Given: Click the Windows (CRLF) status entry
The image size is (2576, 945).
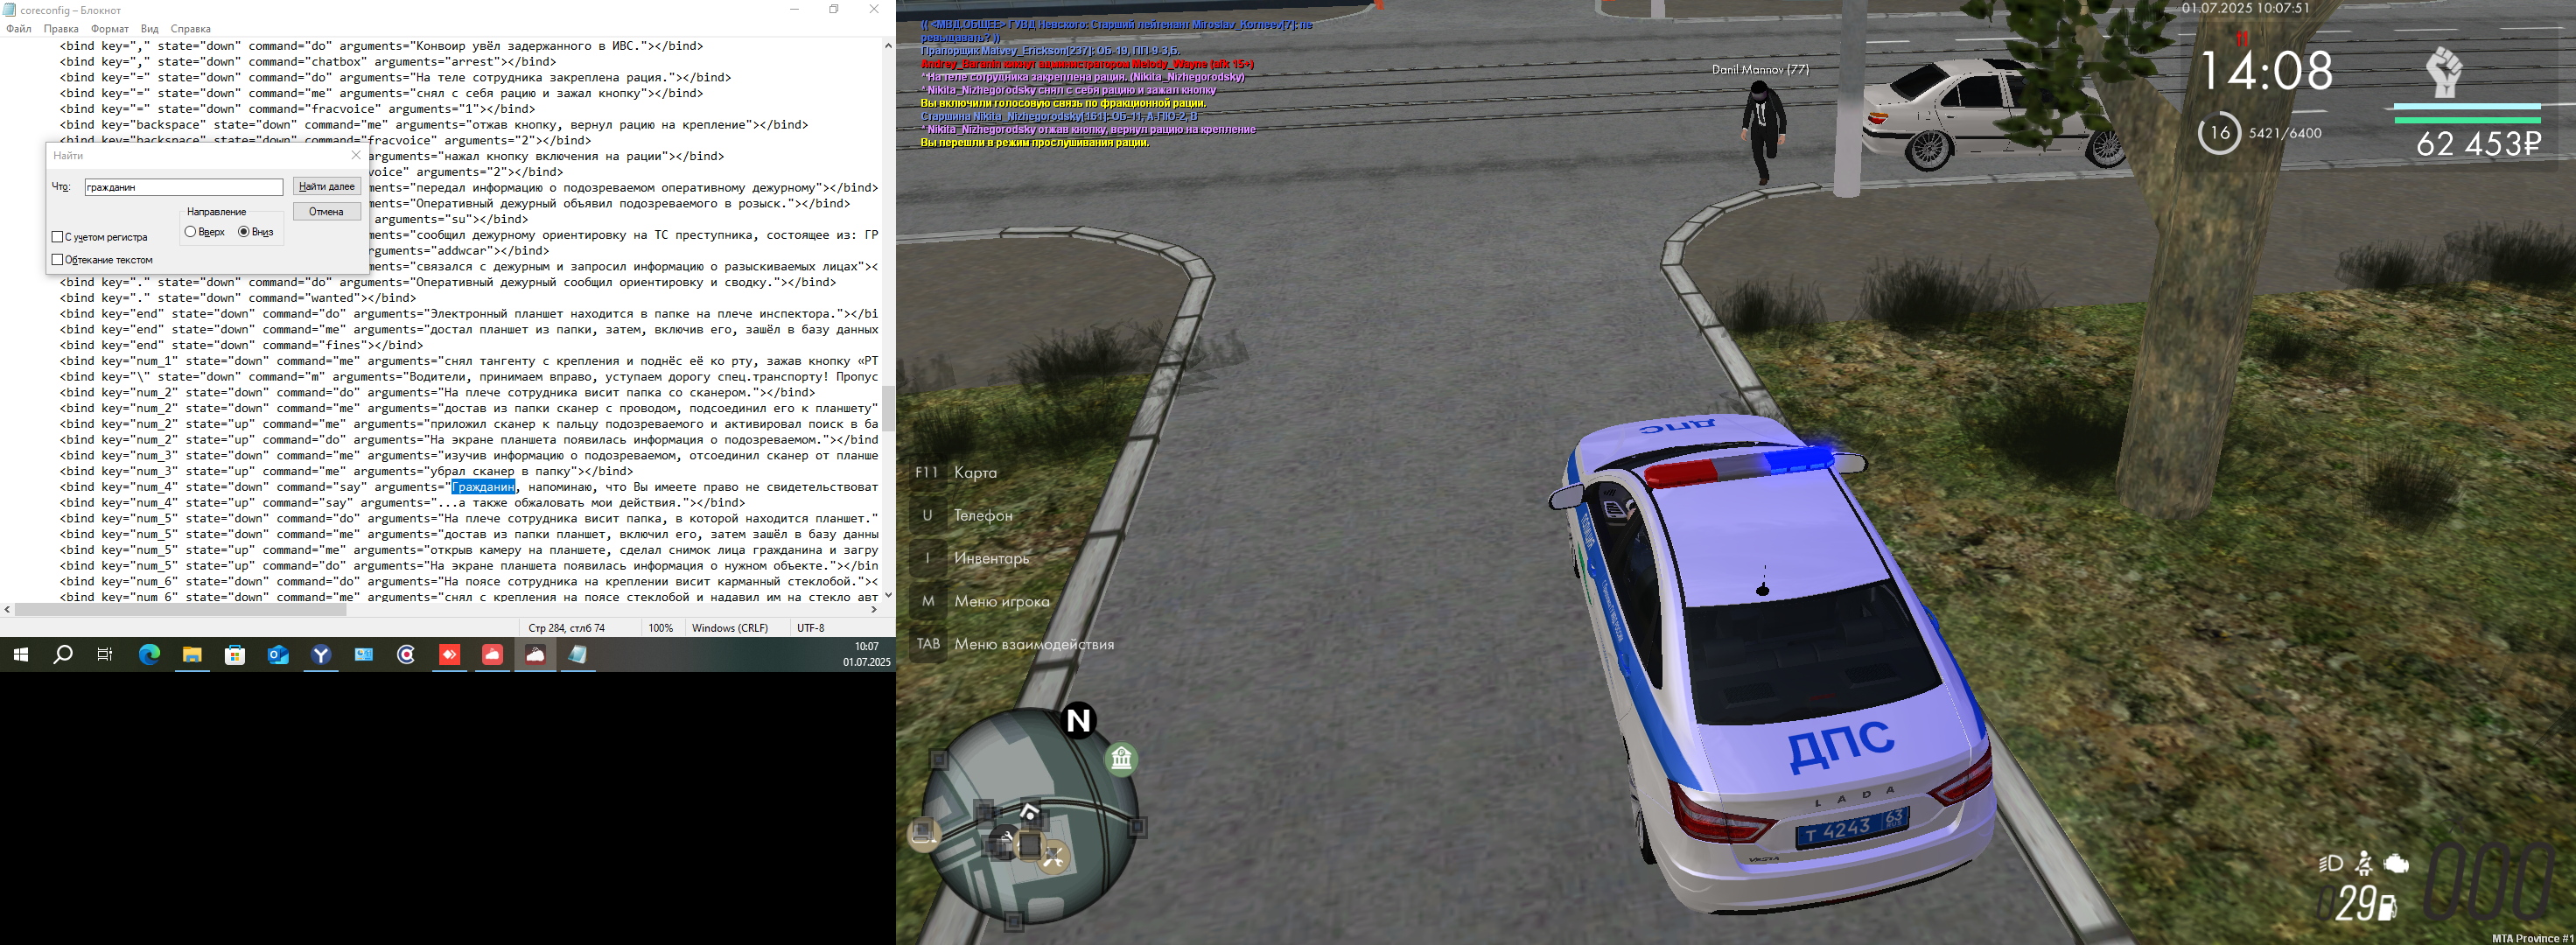Looking at the screenshot, I should 730,628.
